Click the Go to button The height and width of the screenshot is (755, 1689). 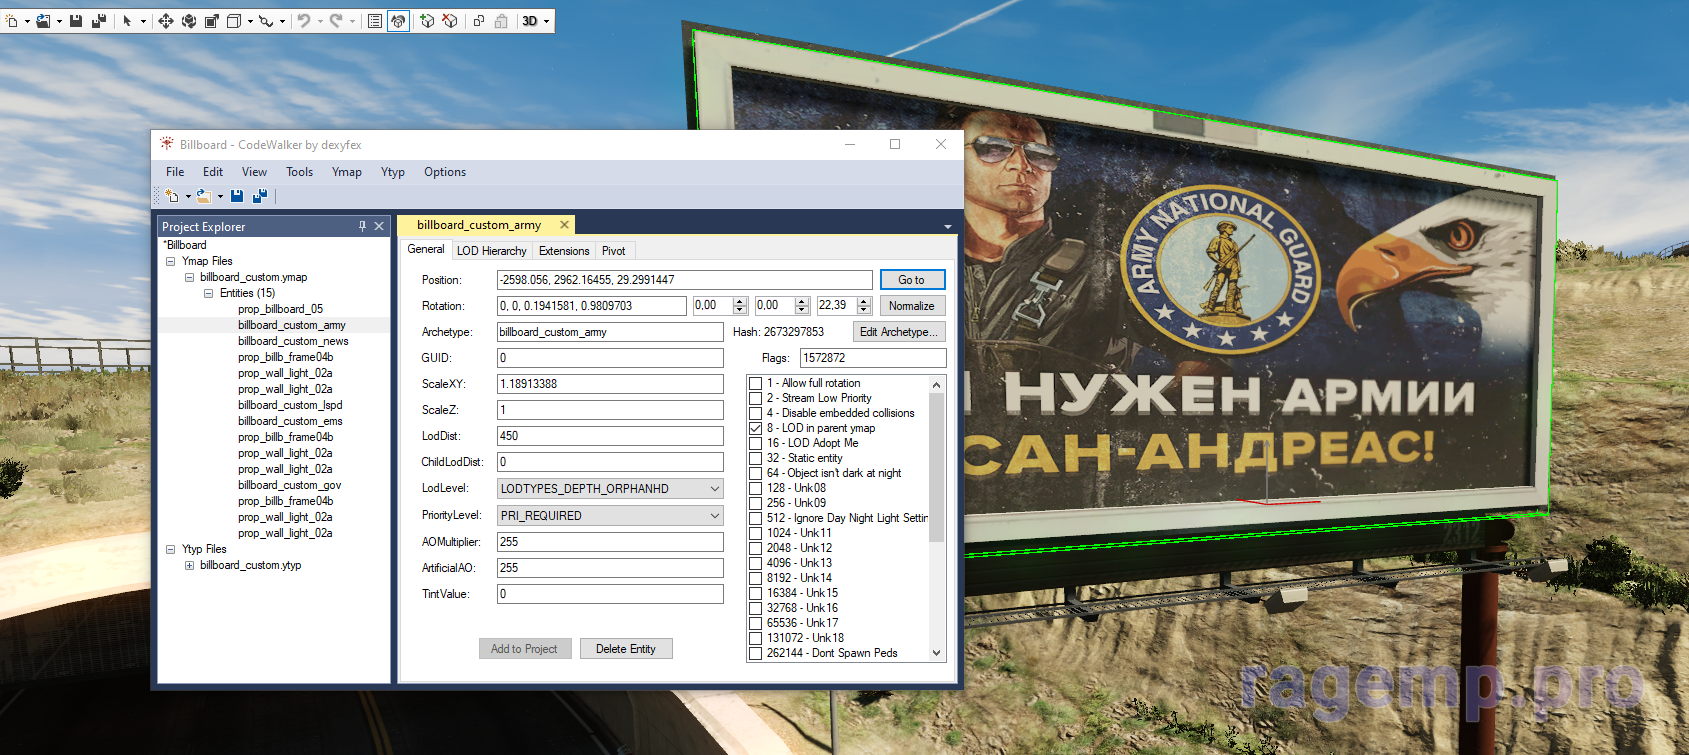pyautogui.click(x=911, y=280)
